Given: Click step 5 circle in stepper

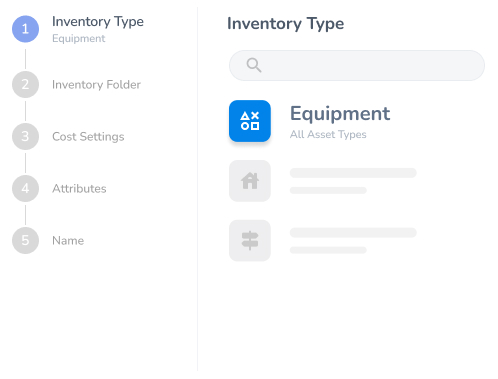Looking at the screenshot, I should click(x=25, y=240).
